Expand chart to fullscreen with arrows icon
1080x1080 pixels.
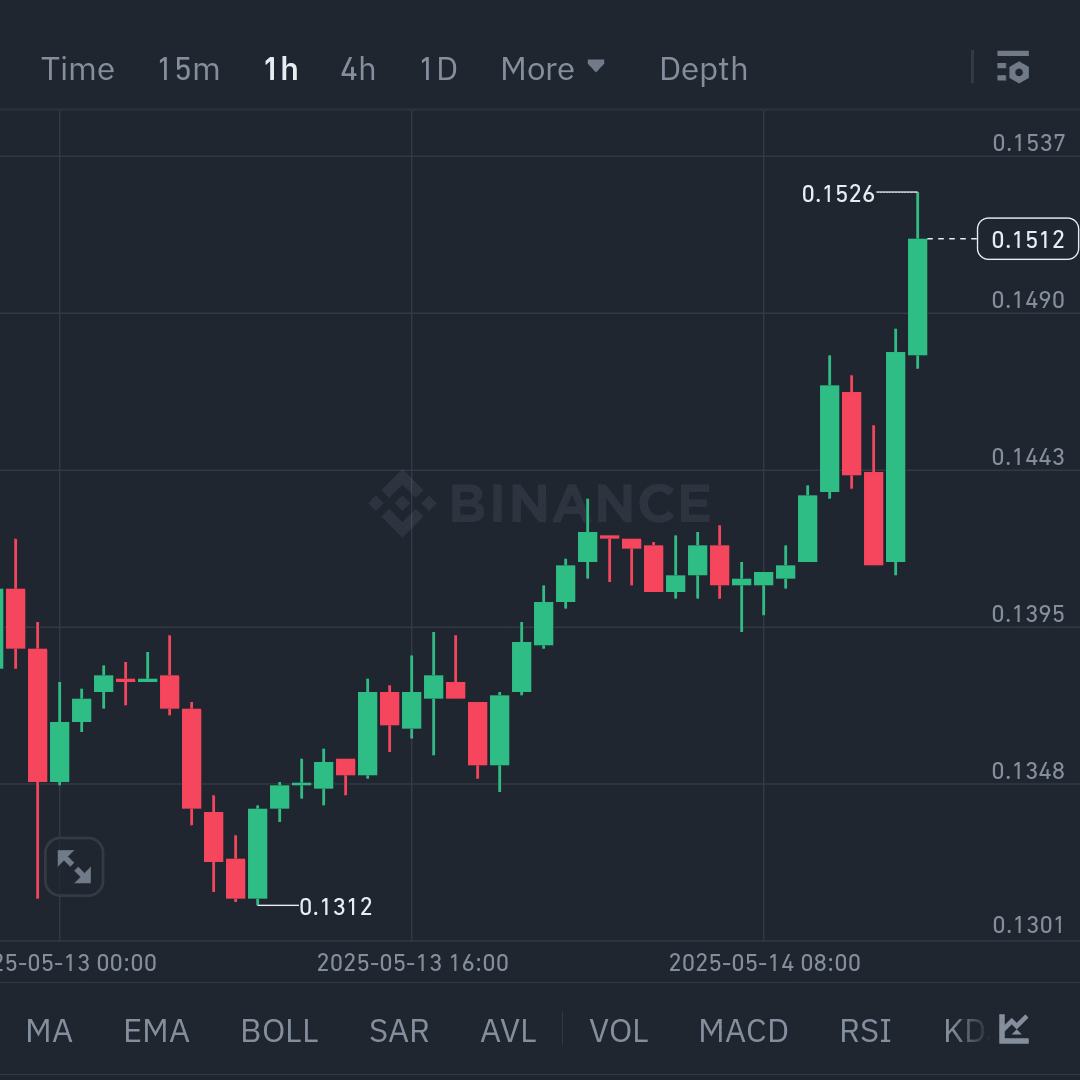point(74,866)
